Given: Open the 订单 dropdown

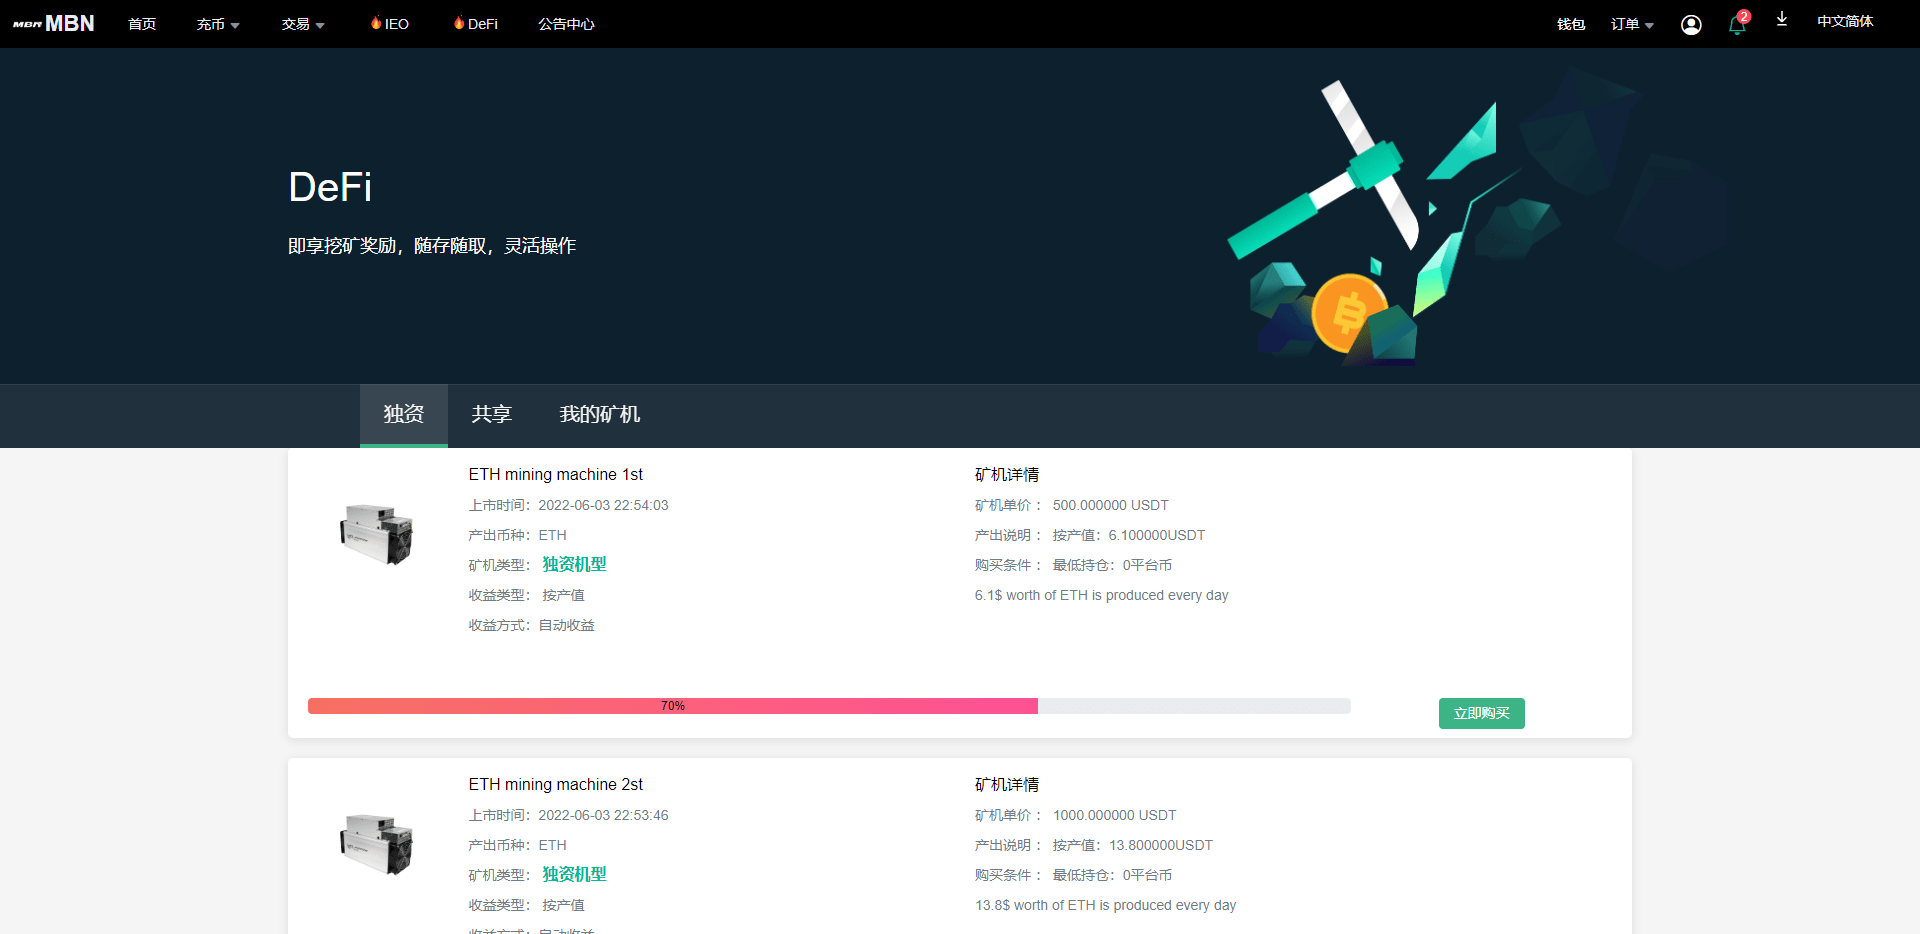Looking at the screenshot, I should coord(1630,23).
